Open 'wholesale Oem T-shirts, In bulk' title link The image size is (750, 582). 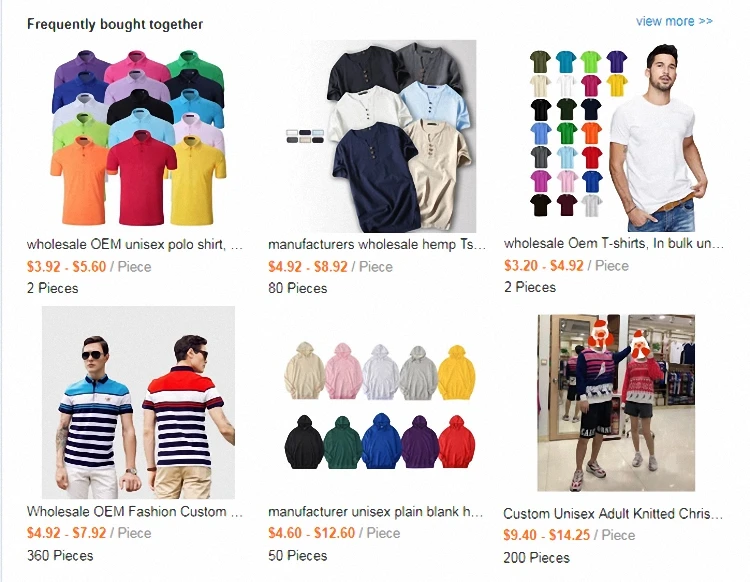613,243
